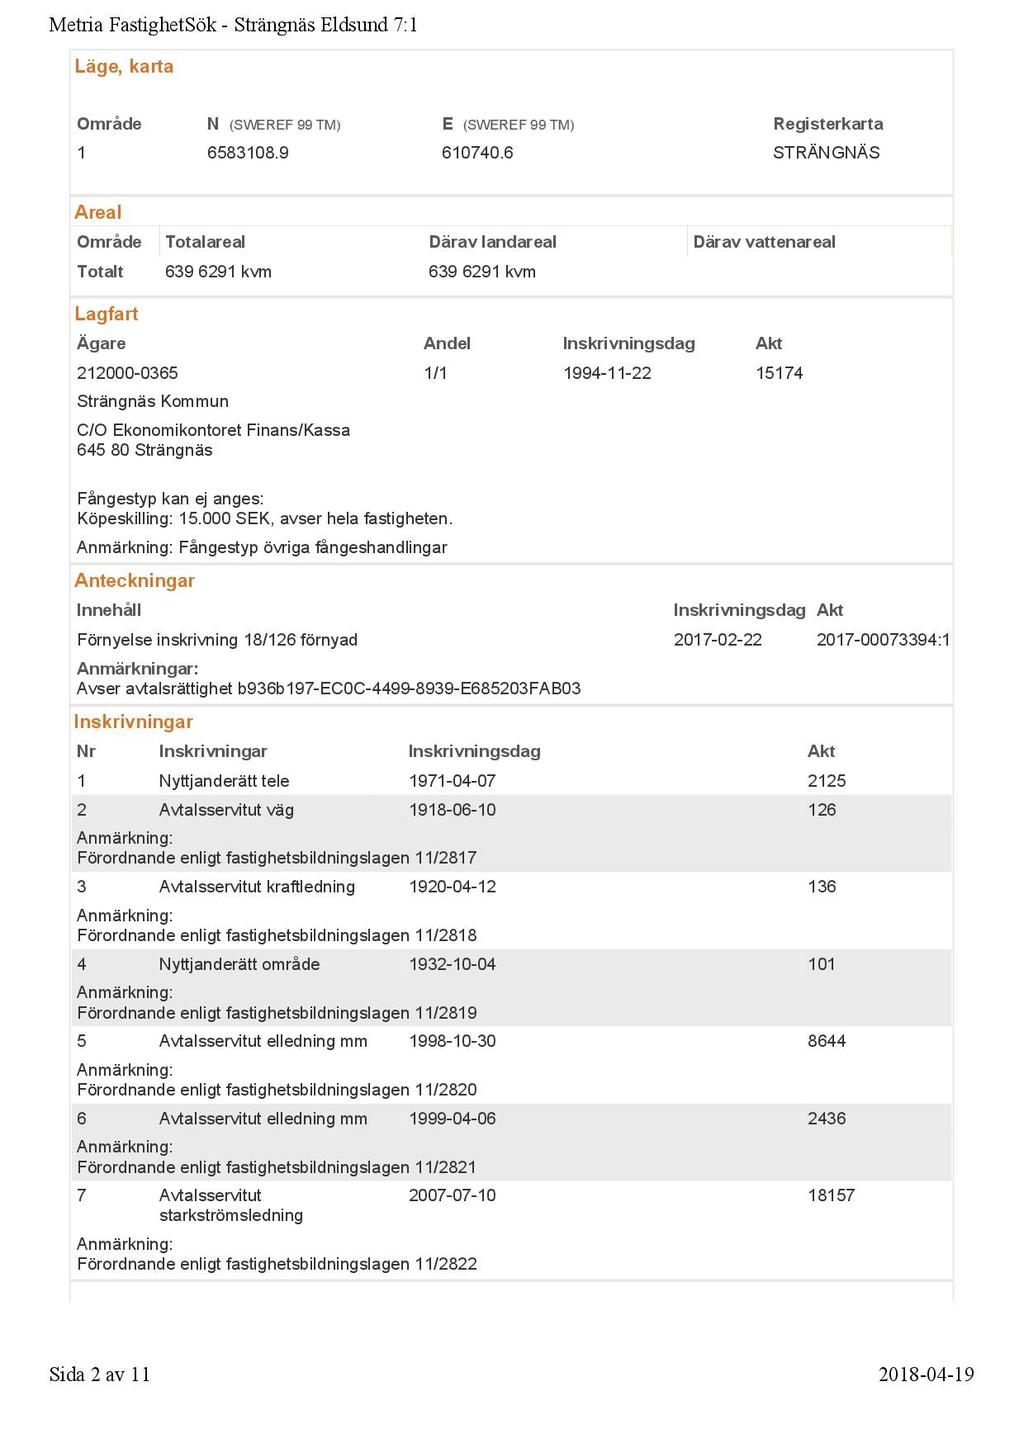Click Akt 2017-00073394:1 in Anteckningar
1024x1448 pixels.
883,640
